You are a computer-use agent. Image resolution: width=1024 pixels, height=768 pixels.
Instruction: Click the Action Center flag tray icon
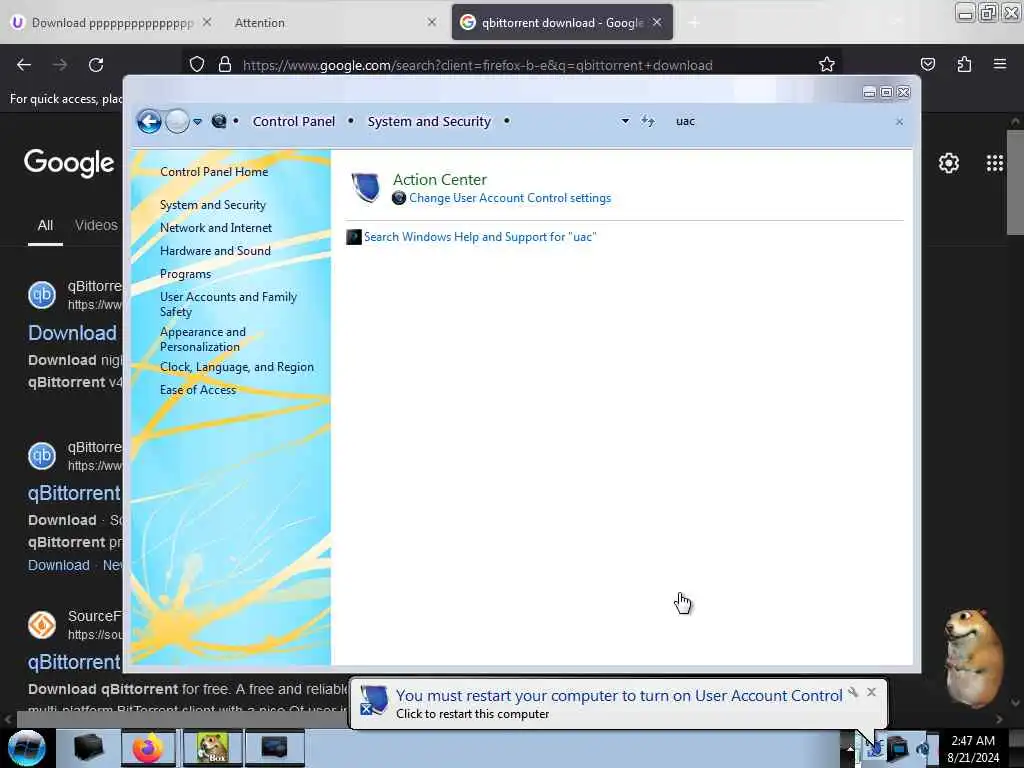[874, 748]
